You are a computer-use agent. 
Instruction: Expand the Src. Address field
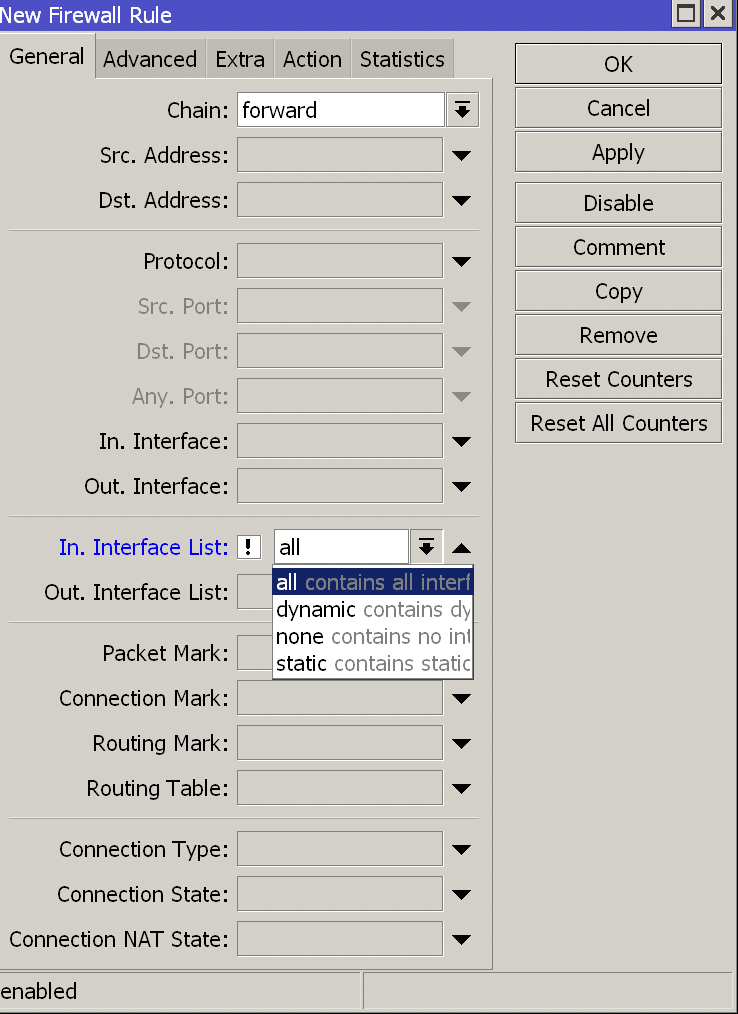pyautogui.click(x=461, y=156)
